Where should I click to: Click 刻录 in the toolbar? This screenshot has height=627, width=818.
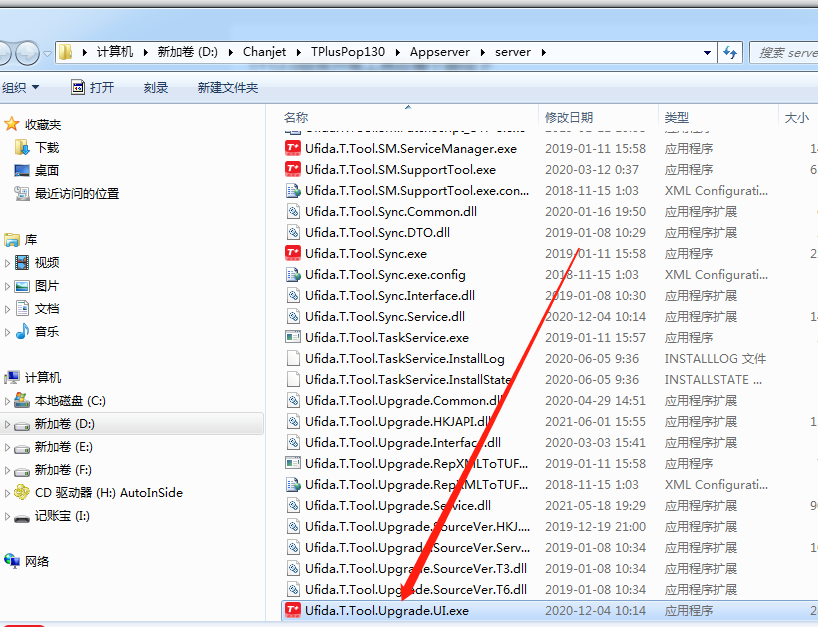[x=155, y=87]
